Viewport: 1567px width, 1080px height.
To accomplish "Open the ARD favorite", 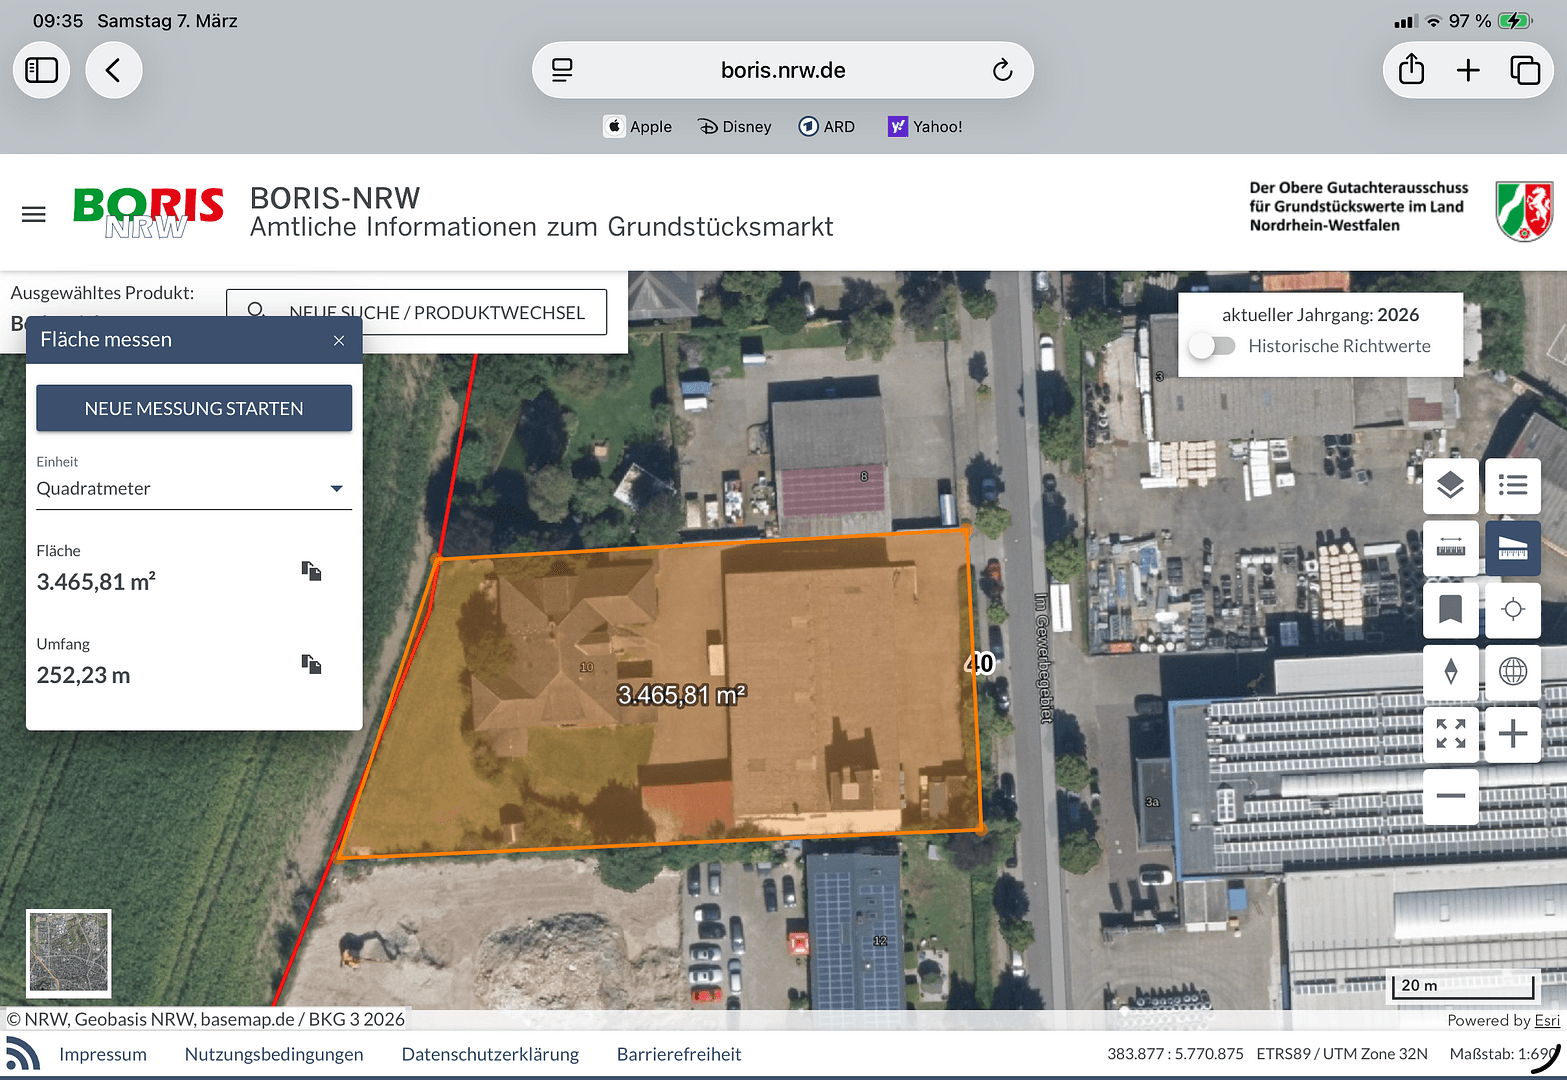I will [826, 126].
